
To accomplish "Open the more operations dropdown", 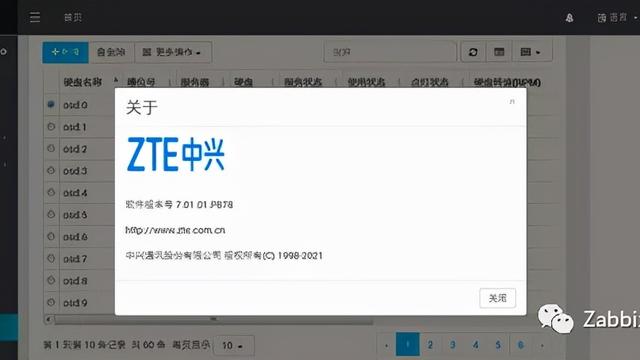I will 173,52.
